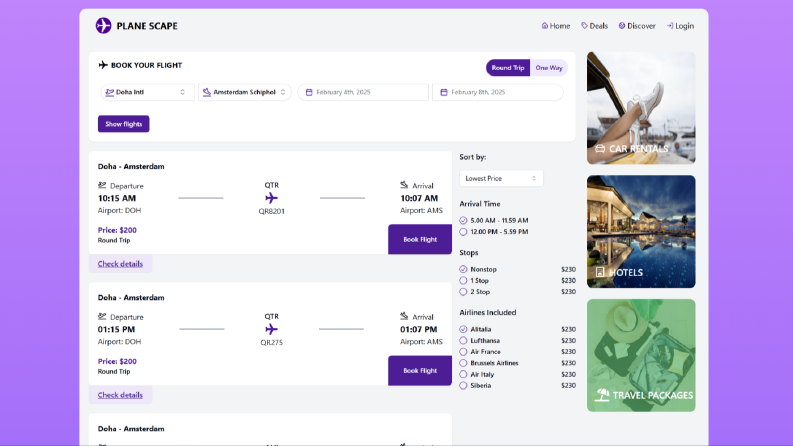Click purple plane icon above QR8201
The image size is (793, 446).
[272, 198]
